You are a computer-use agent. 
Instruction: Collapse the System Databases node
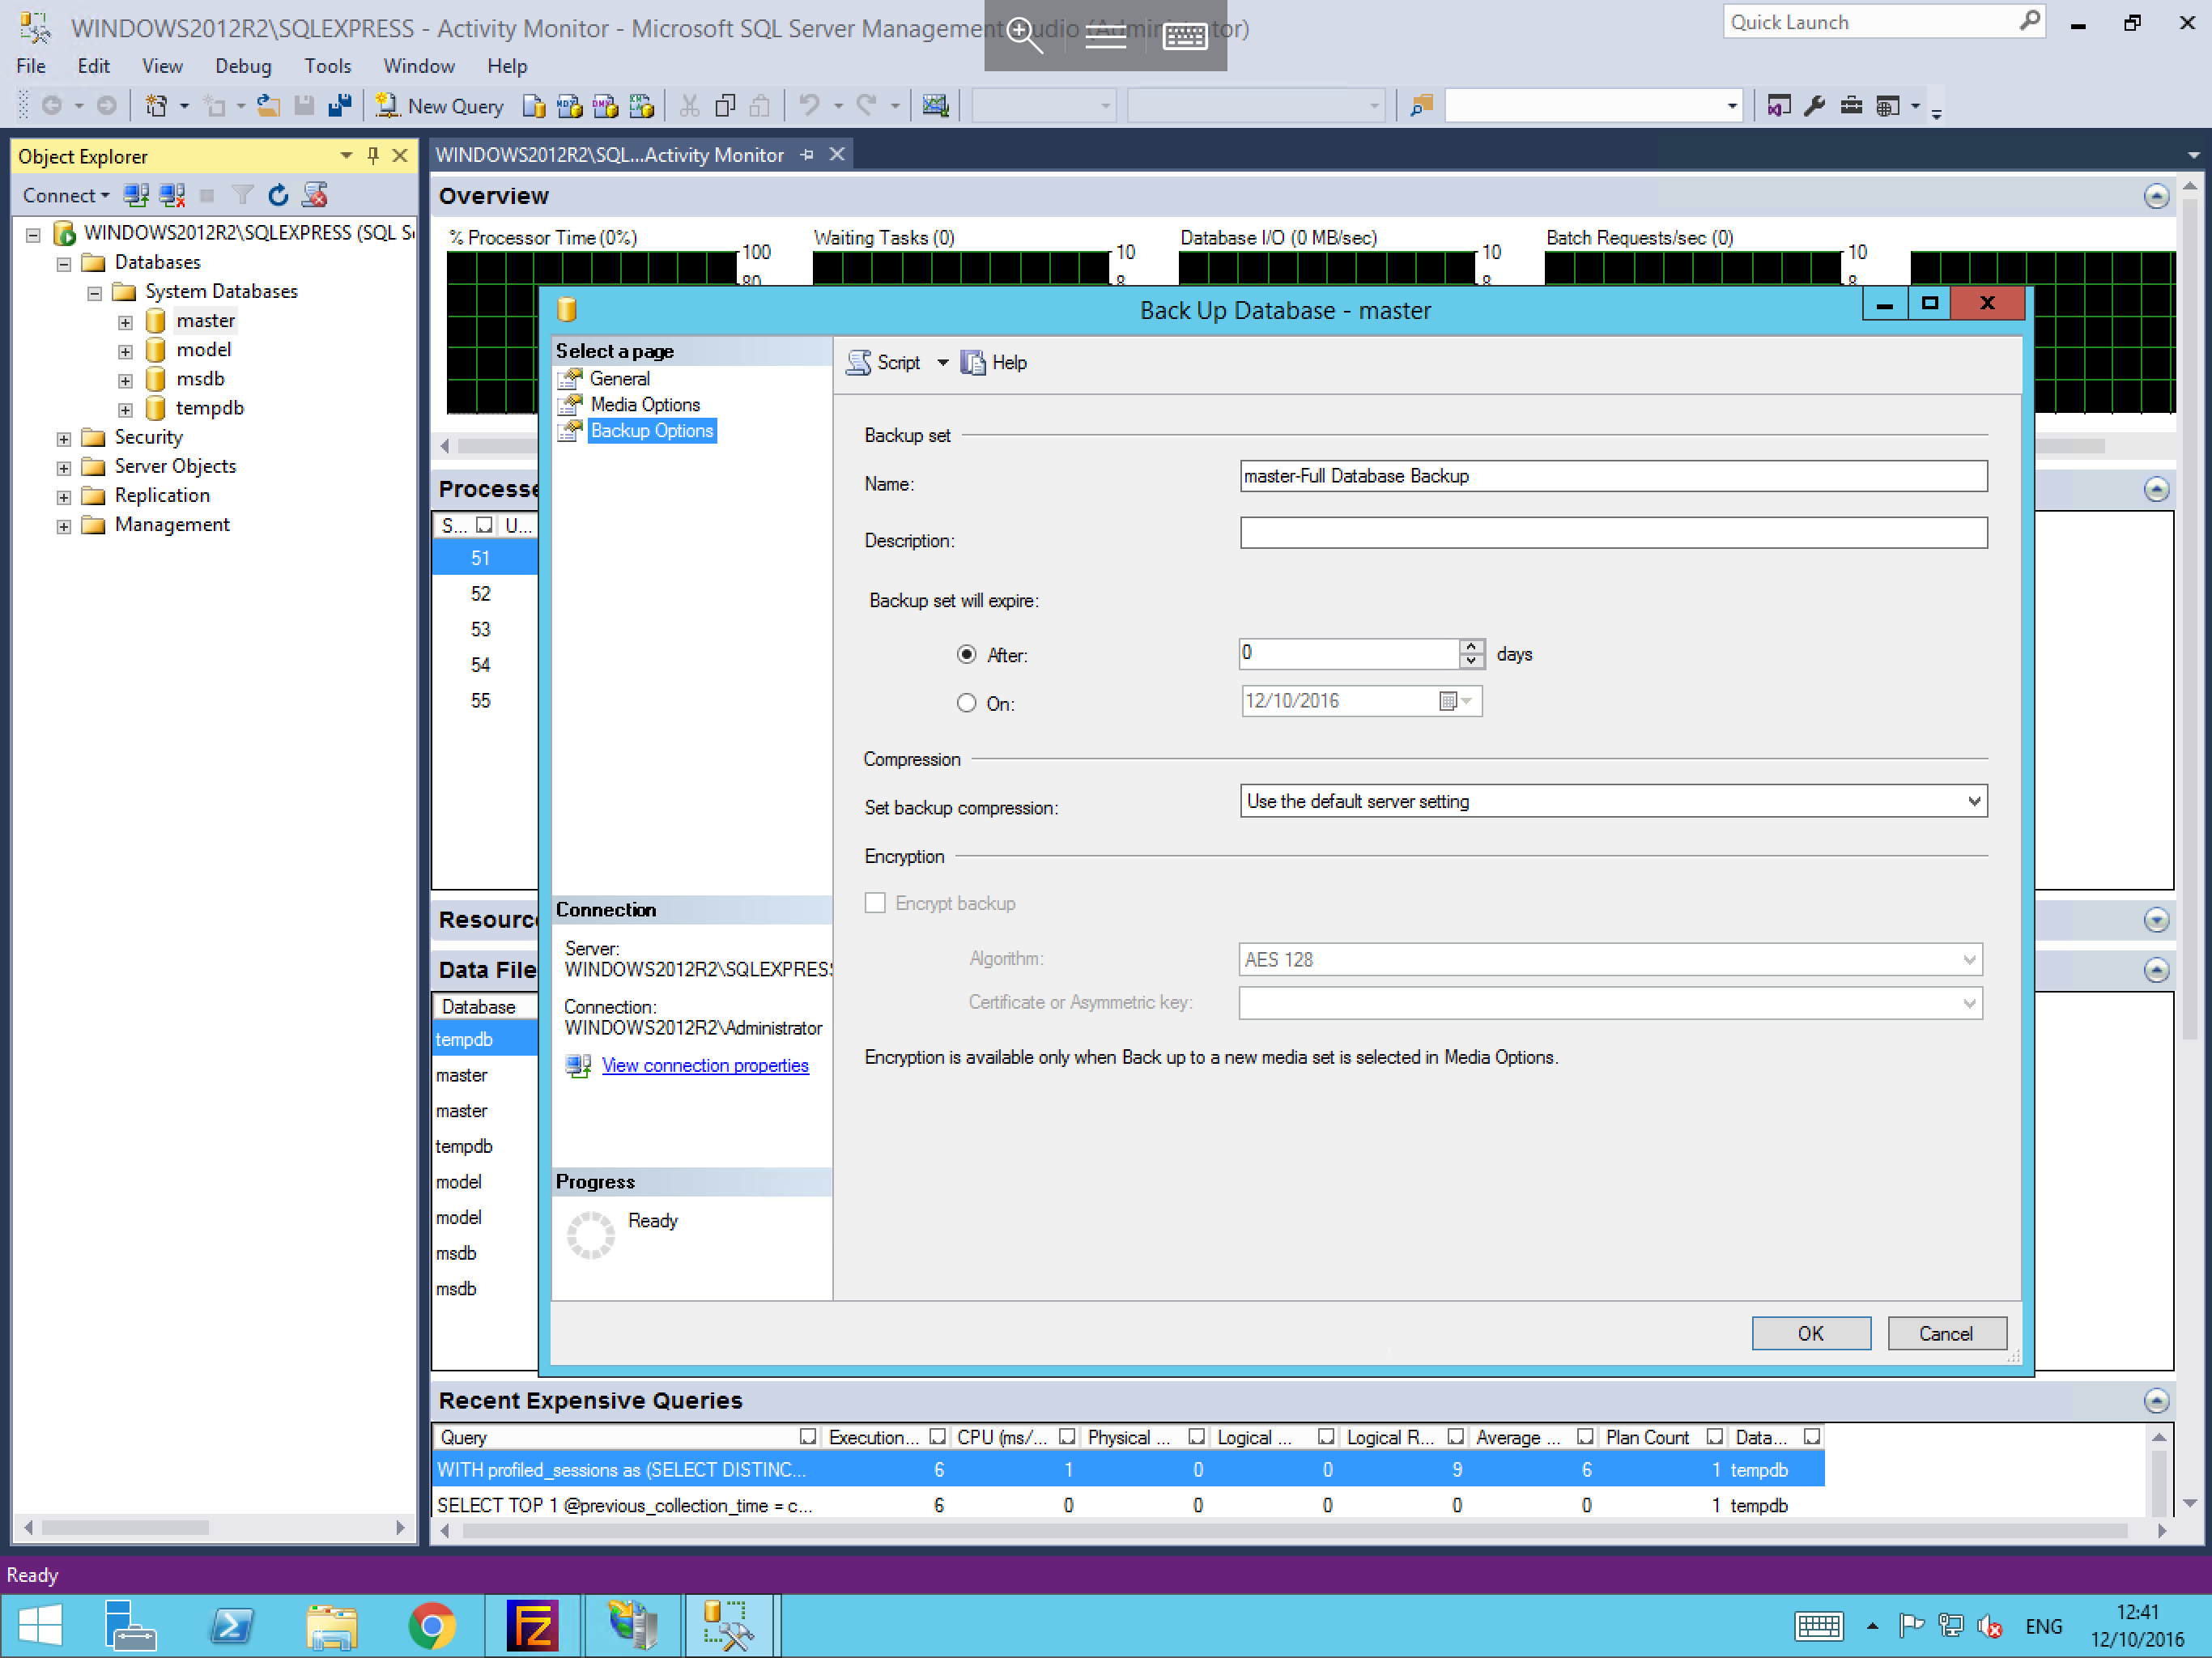[95, 293]
